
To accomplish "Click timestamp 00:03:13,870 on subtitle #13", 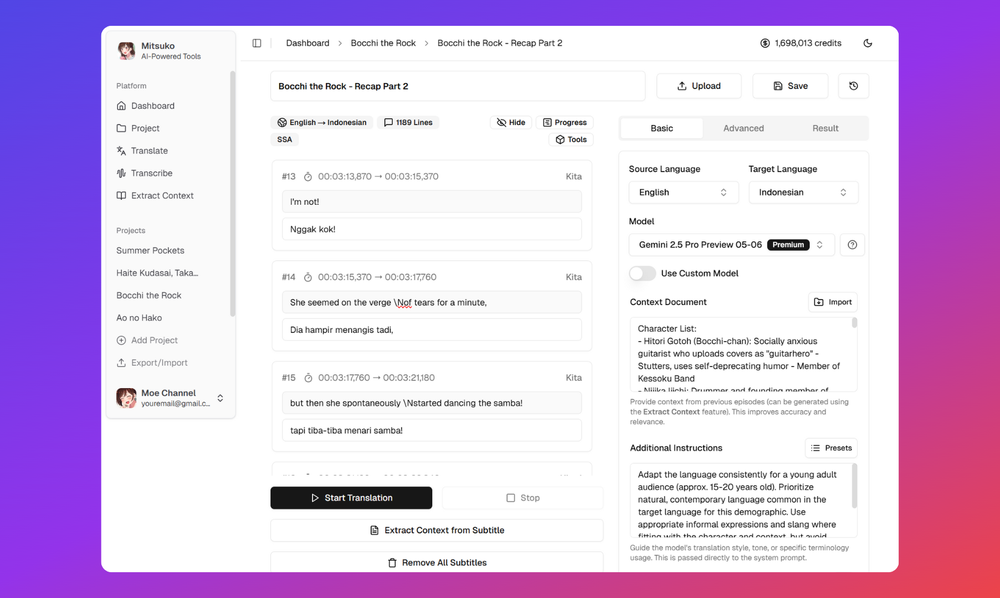I will tap(344, 177).
